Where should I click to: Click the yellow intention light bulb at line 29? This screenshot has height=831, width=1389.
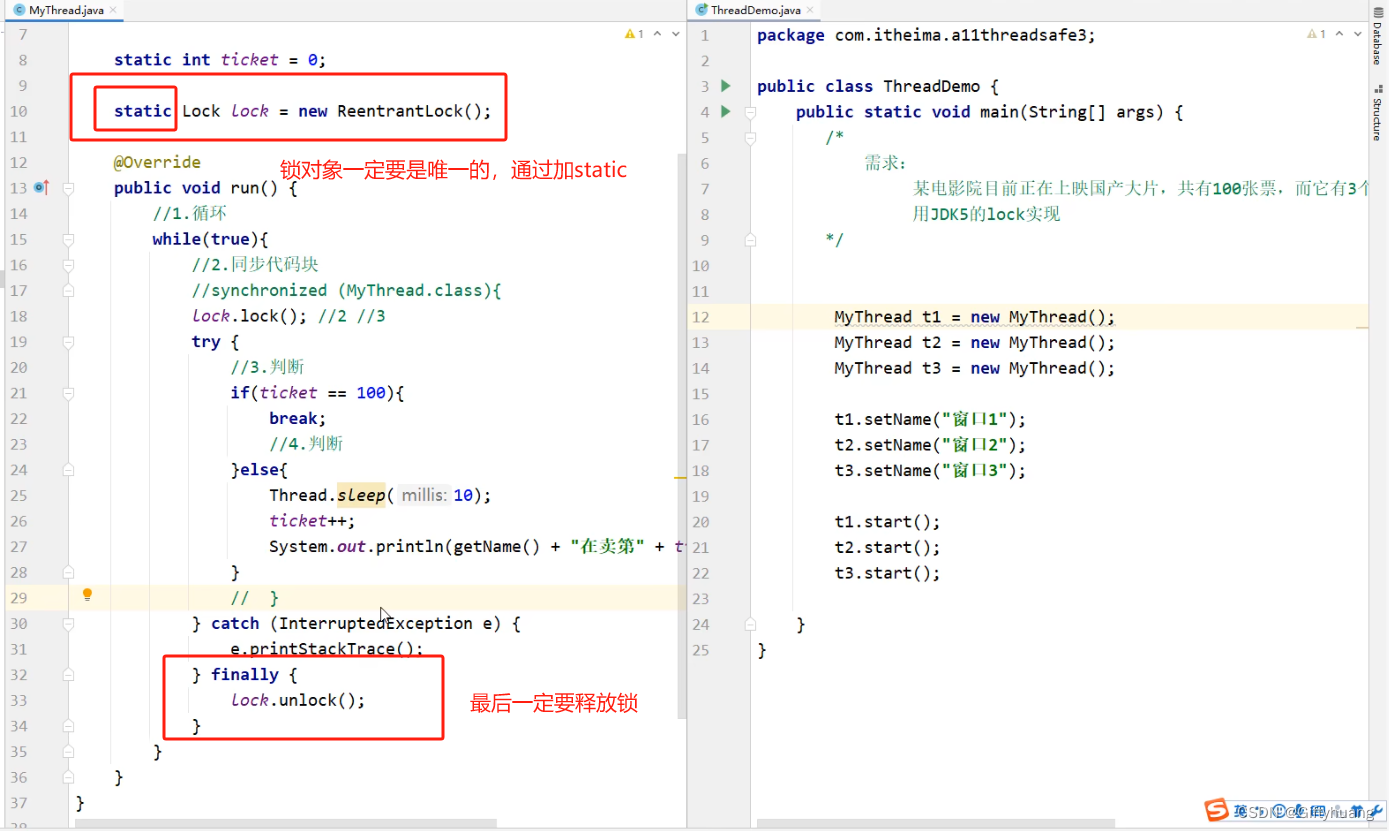[x=87, y=595]
